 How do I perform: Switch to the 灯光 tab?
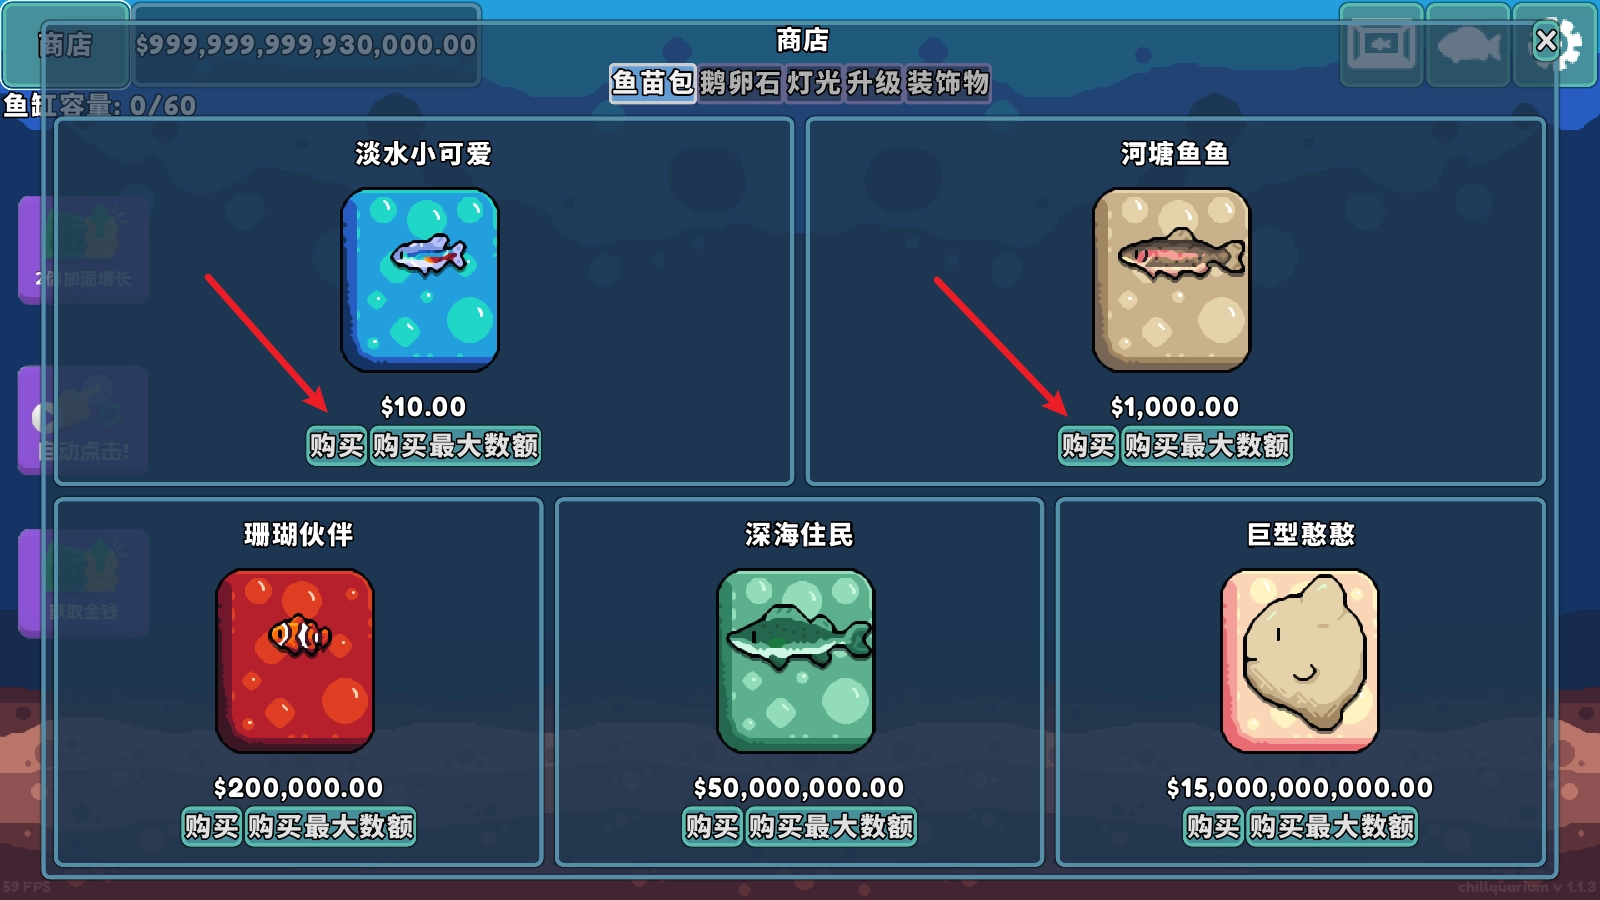coord(813,83)
